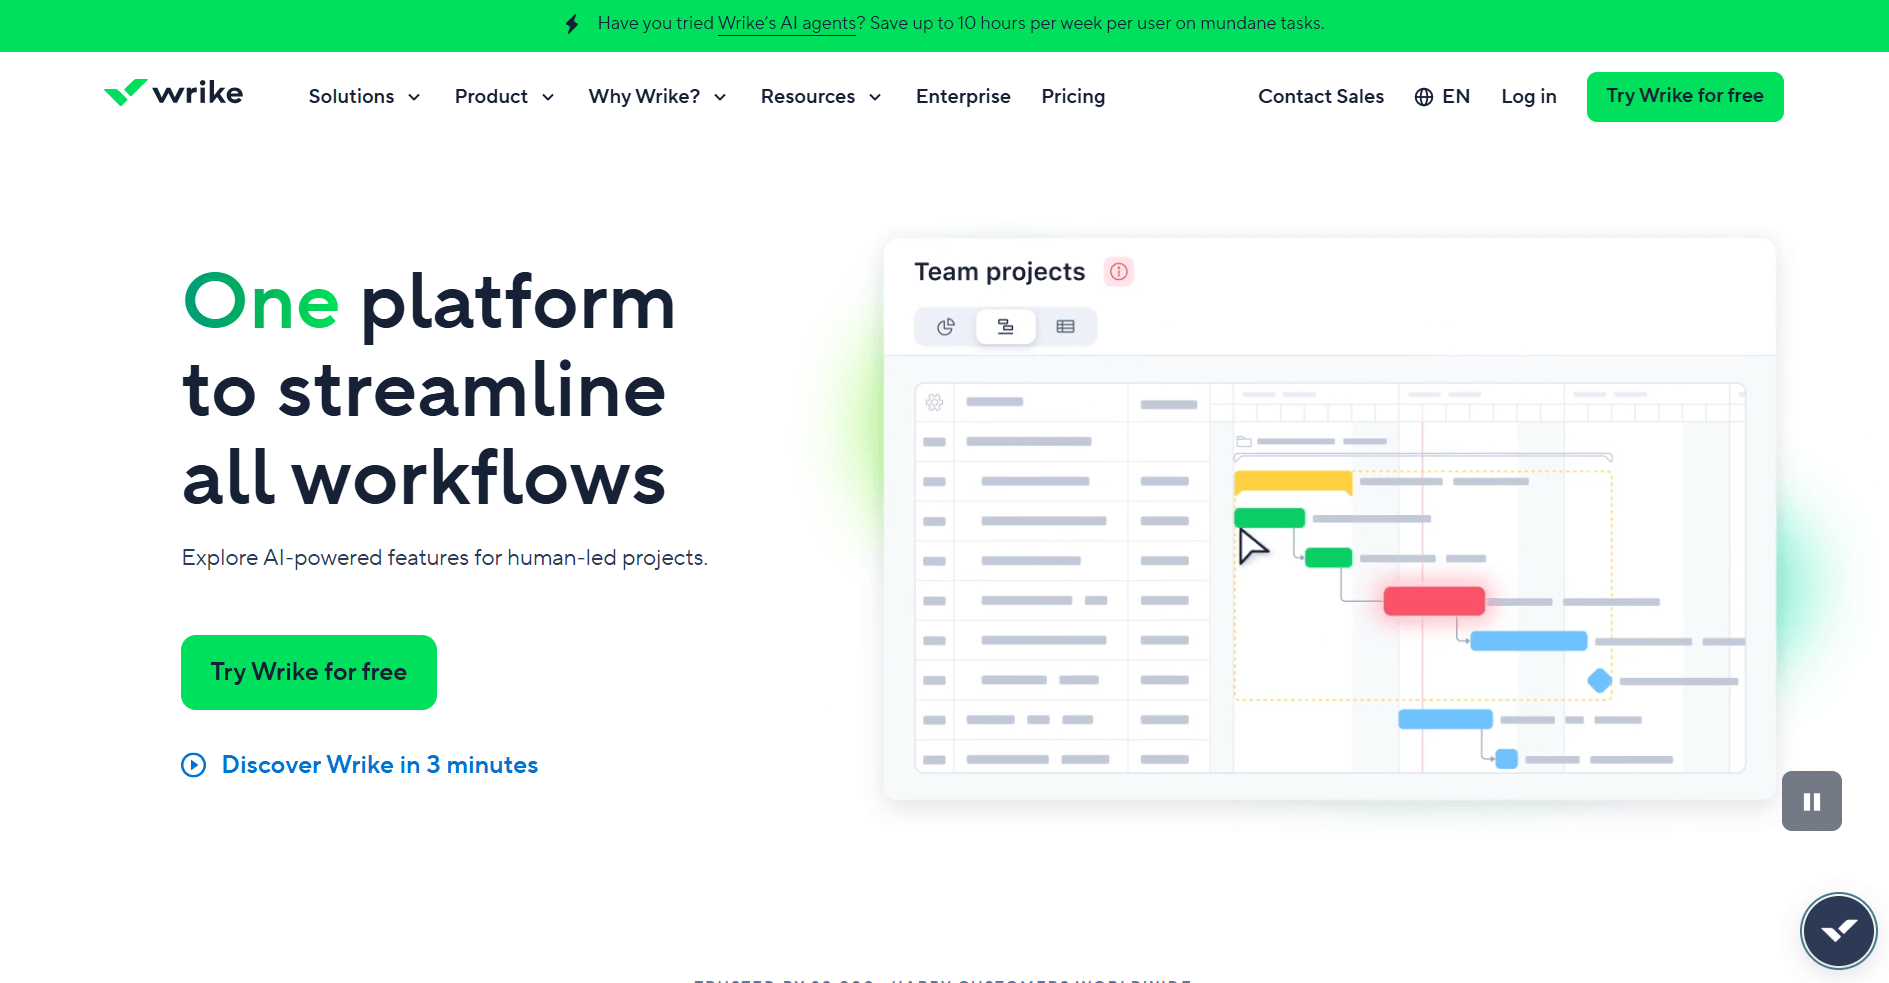Open the Solutions menu
The image size is (1889, 983).
click(x=365, y=97)
